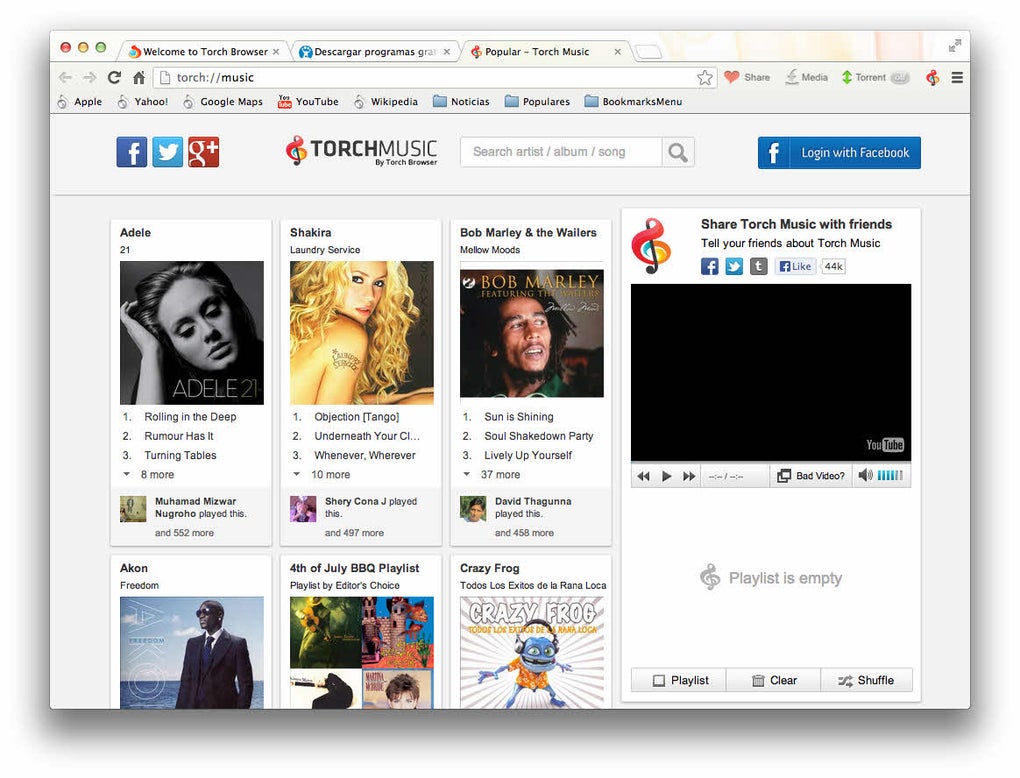
Task: Click Login with Facebook button
Action: 839,153
